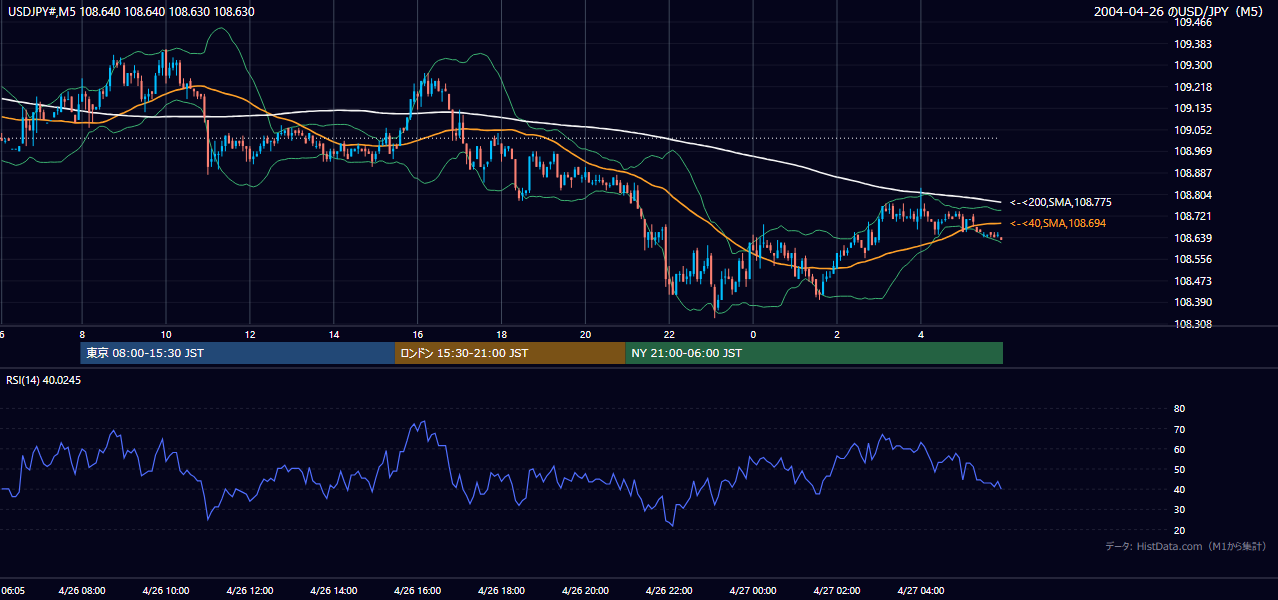Click the 4/26 08:00 time axis label
This screenshot has width=1278, height=600.
click(x=83, y=590)
